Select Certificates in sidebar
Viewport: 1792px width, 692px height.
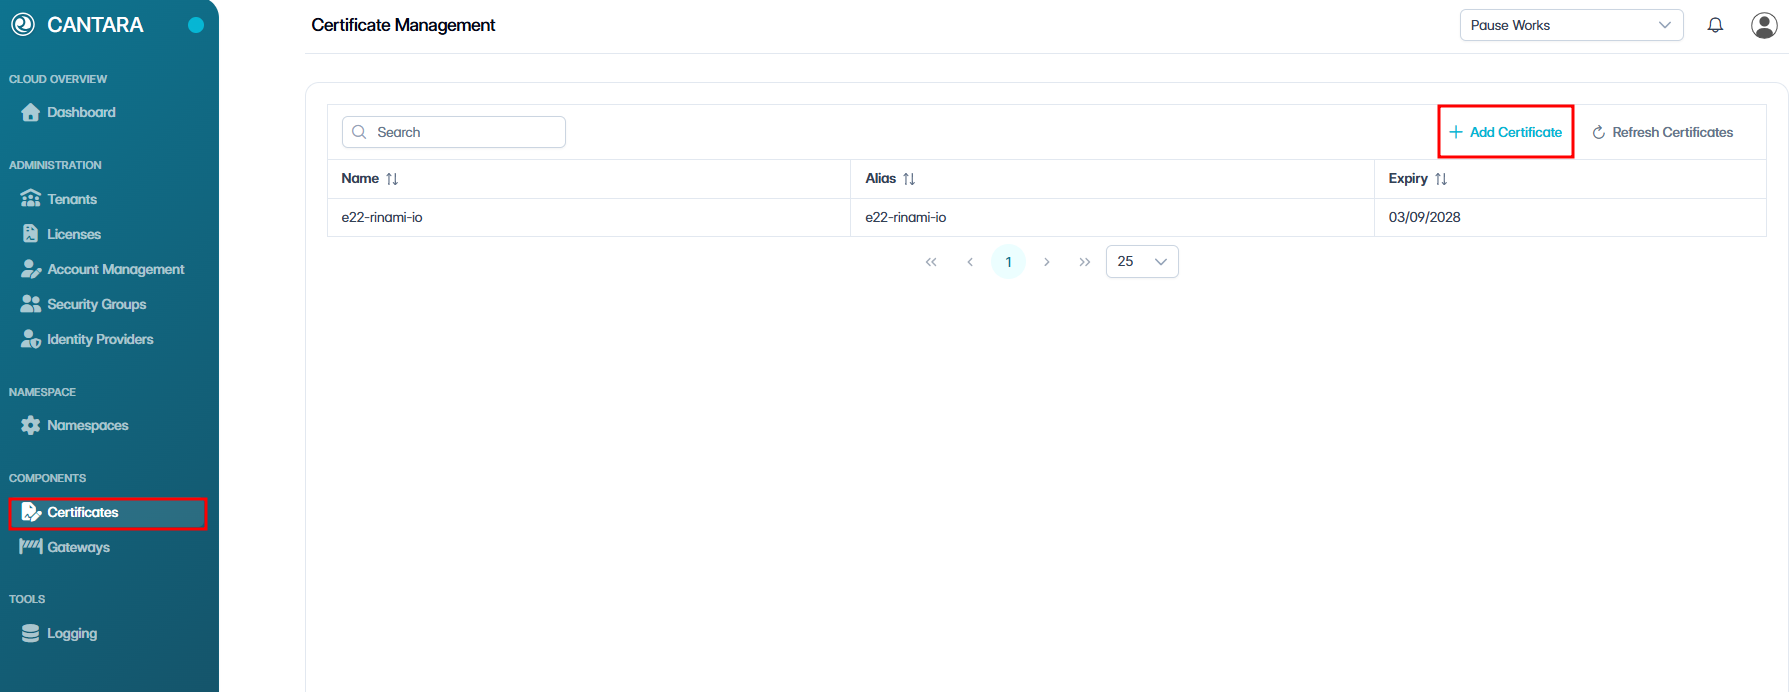pyautogui.click(x=107, y=513)
